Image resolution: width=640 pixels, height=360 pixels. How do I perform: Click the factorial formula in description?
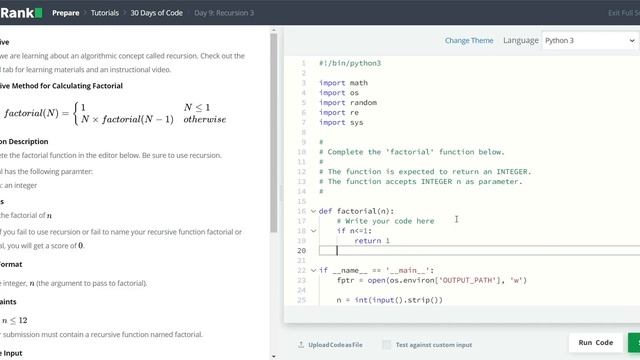coord(115,113)
